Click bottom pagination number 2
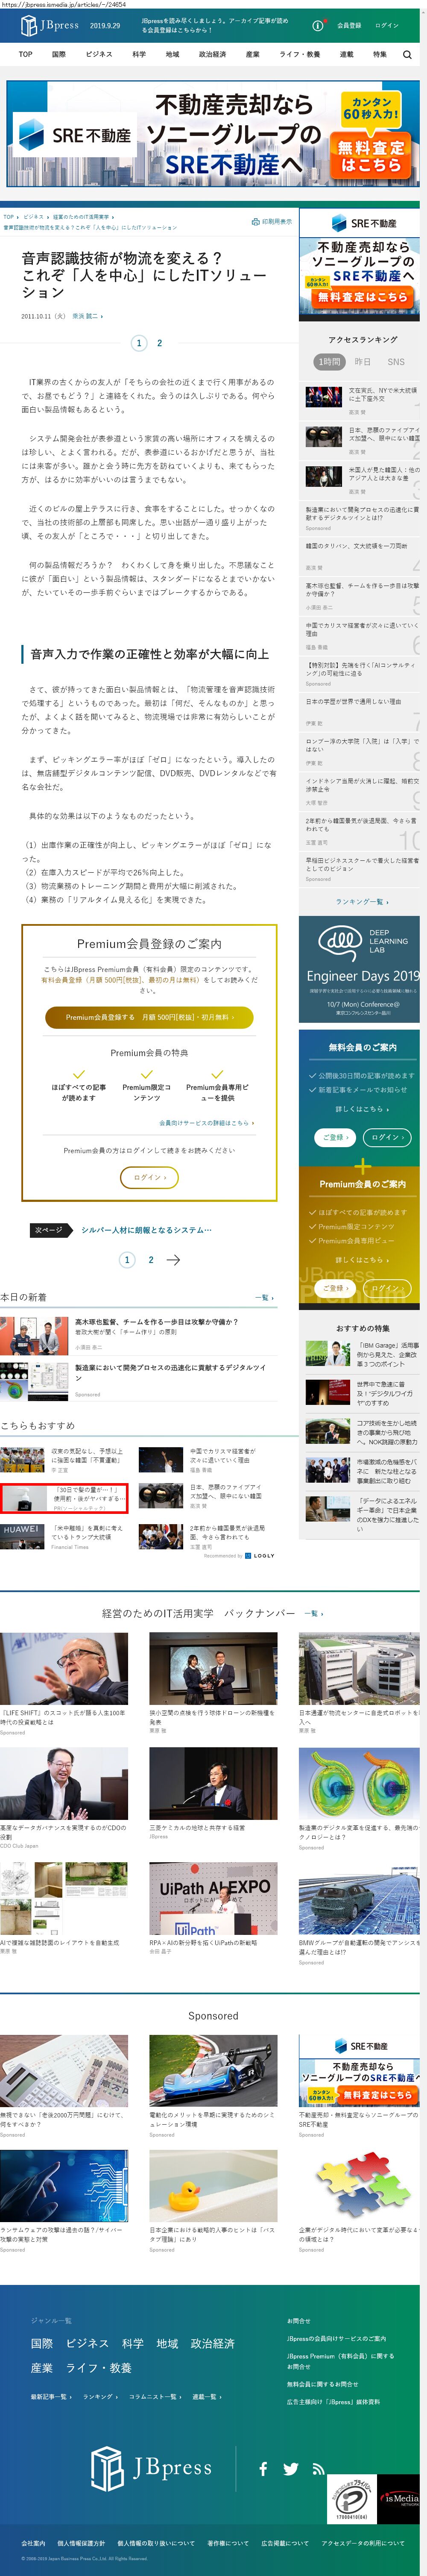Screen dimensions: 427x2576 point(151,1260)
